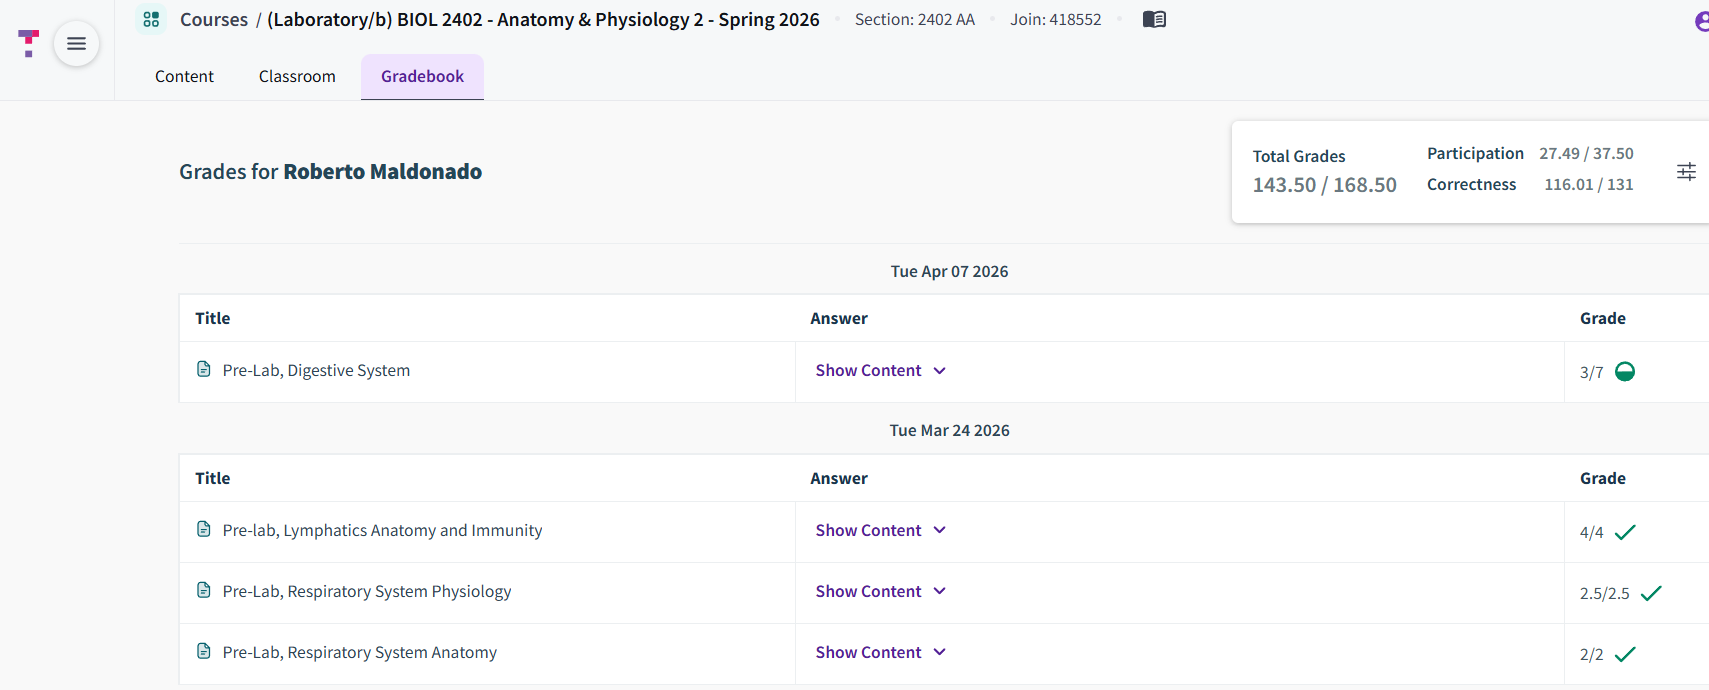Go to Courses breadcrumb link
Viewport: 1709px width, 690px height.
click(x=214, y=20)
